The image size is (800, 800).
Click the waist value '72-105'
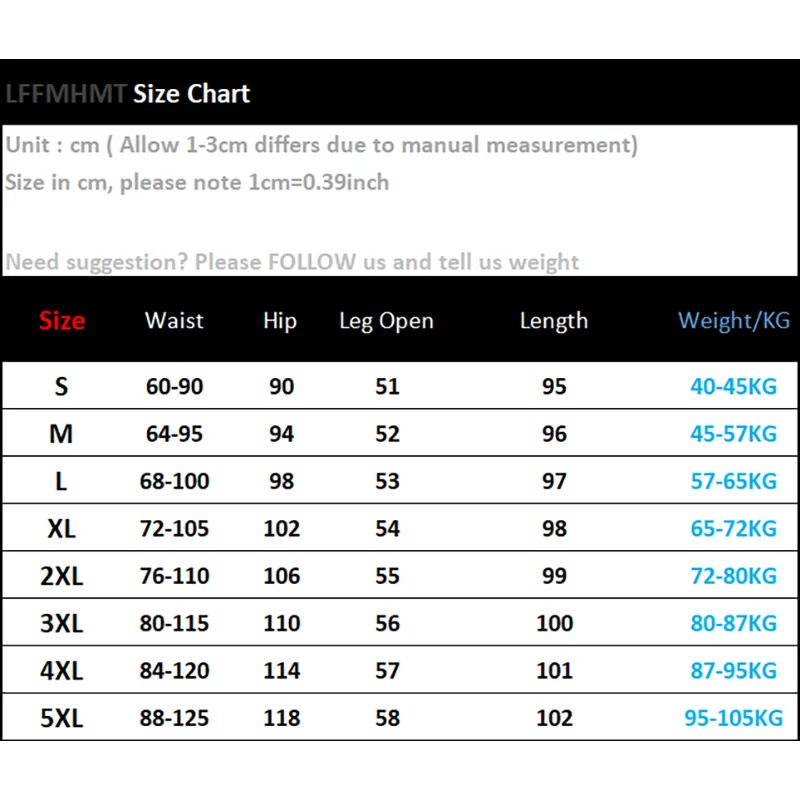(x=175, y=529)
